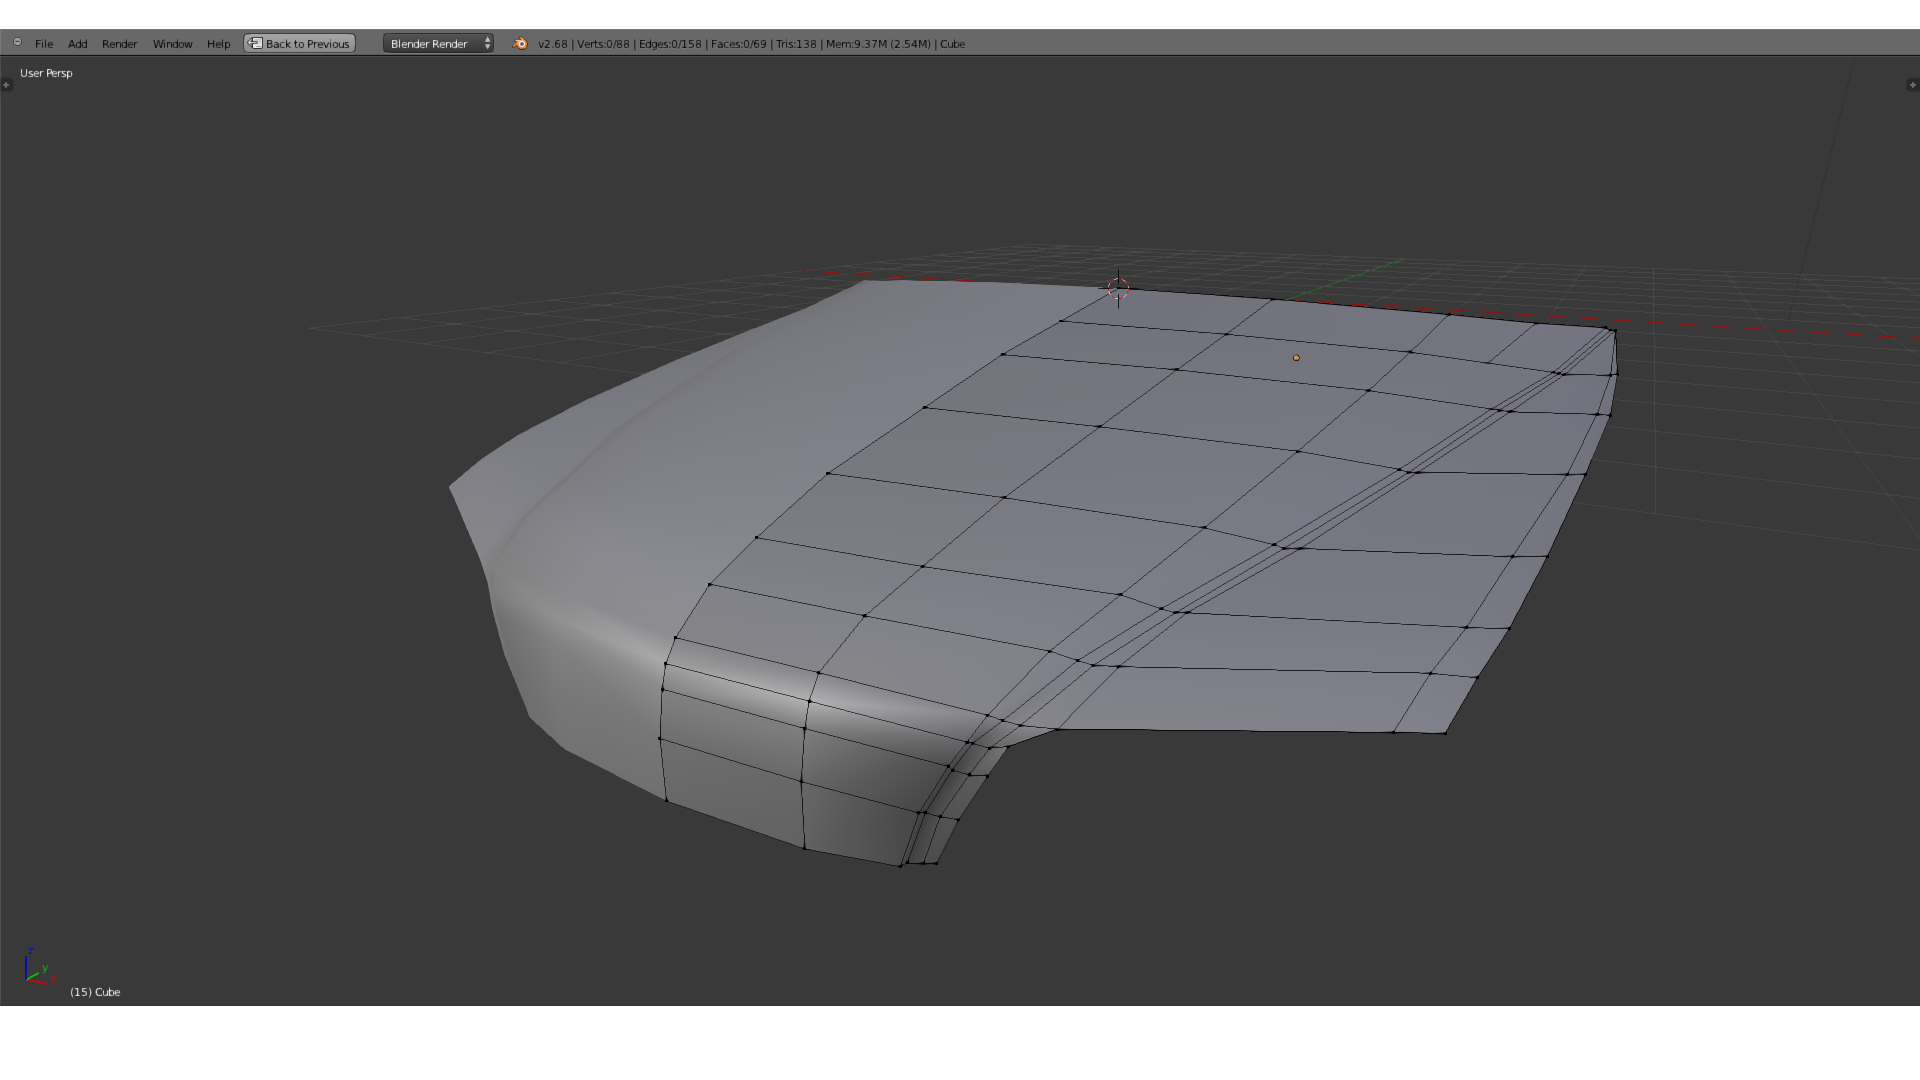Open the Add menu

point(77,44)
